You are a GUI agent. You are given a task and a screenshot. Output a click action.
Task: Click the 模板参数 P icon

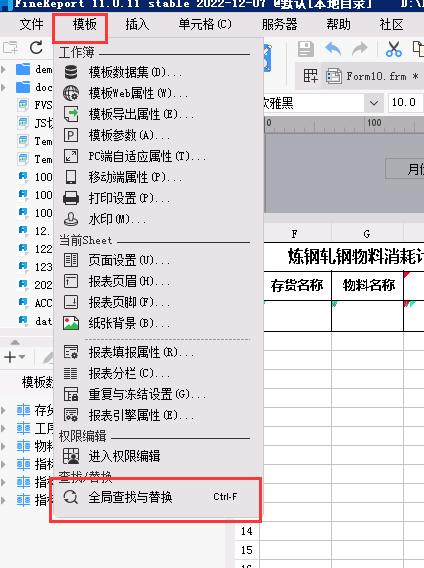pyautogui.click(x=71, y=135)
